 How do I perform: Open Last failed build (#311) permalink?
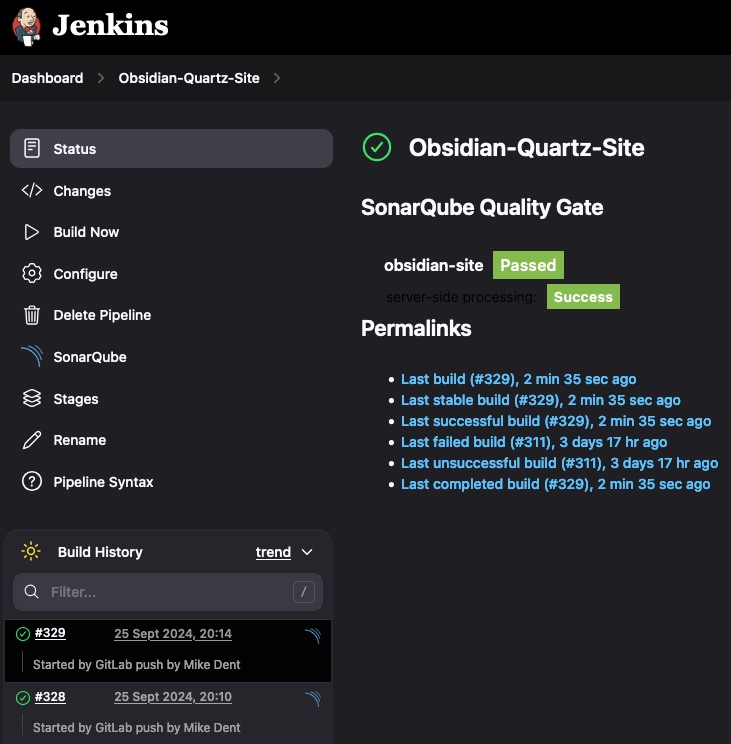(534, 442)
